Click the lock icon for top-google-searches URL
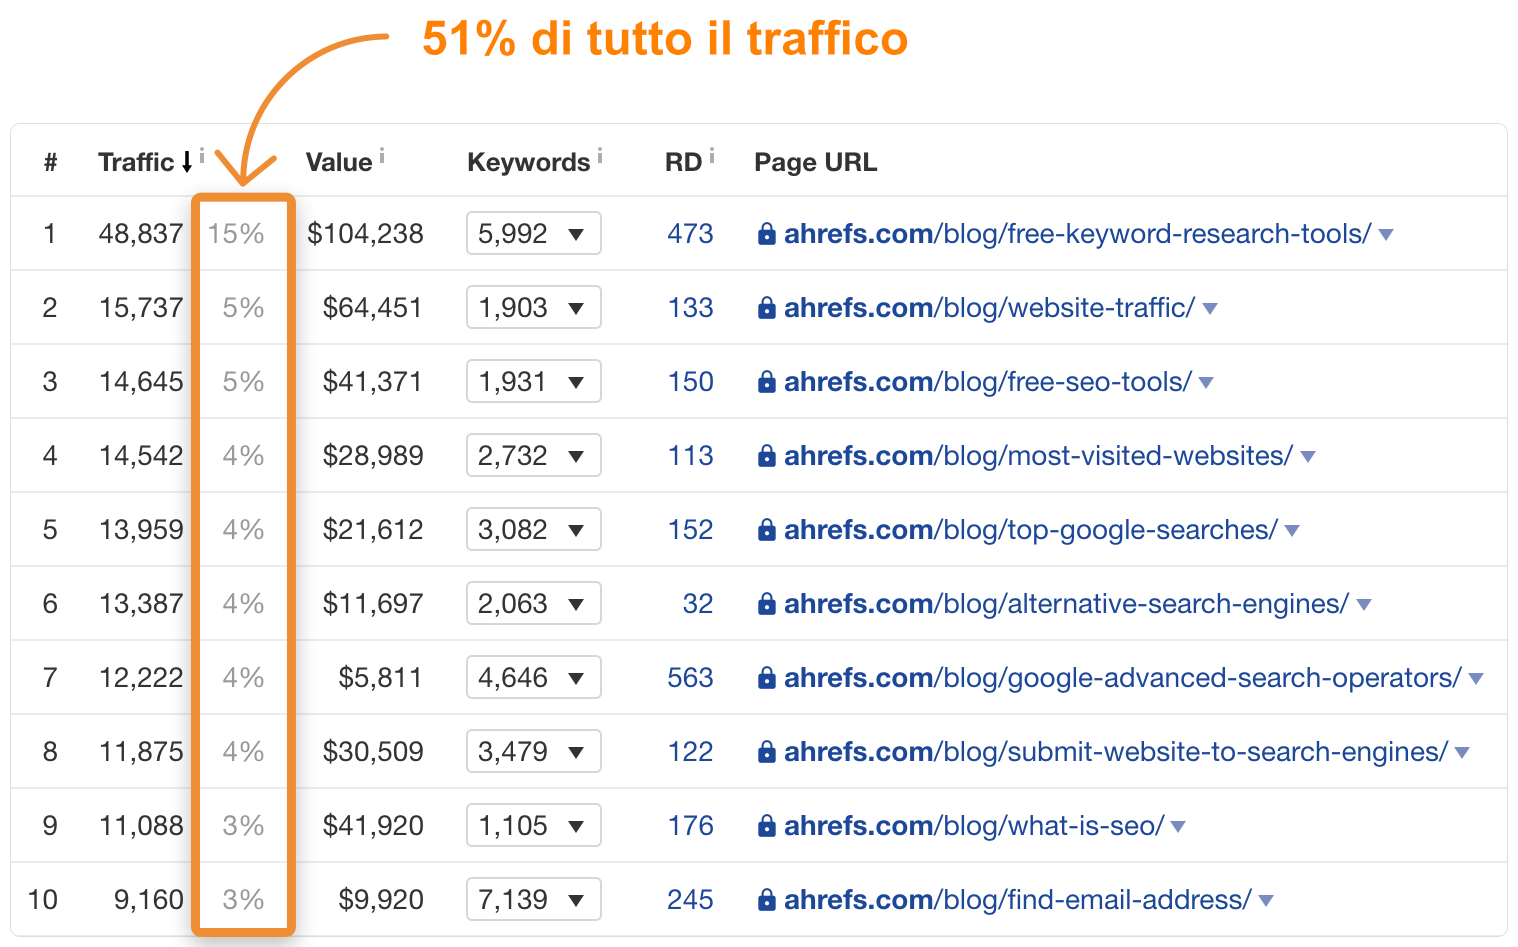The width and height of the screenshot is (1518, 947). [x=767, y=530]
